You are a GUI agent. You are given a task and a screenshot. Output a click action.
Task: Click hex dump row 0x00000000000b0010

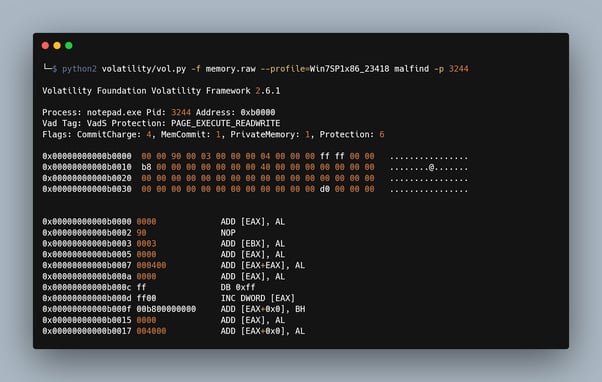[255, 167]
